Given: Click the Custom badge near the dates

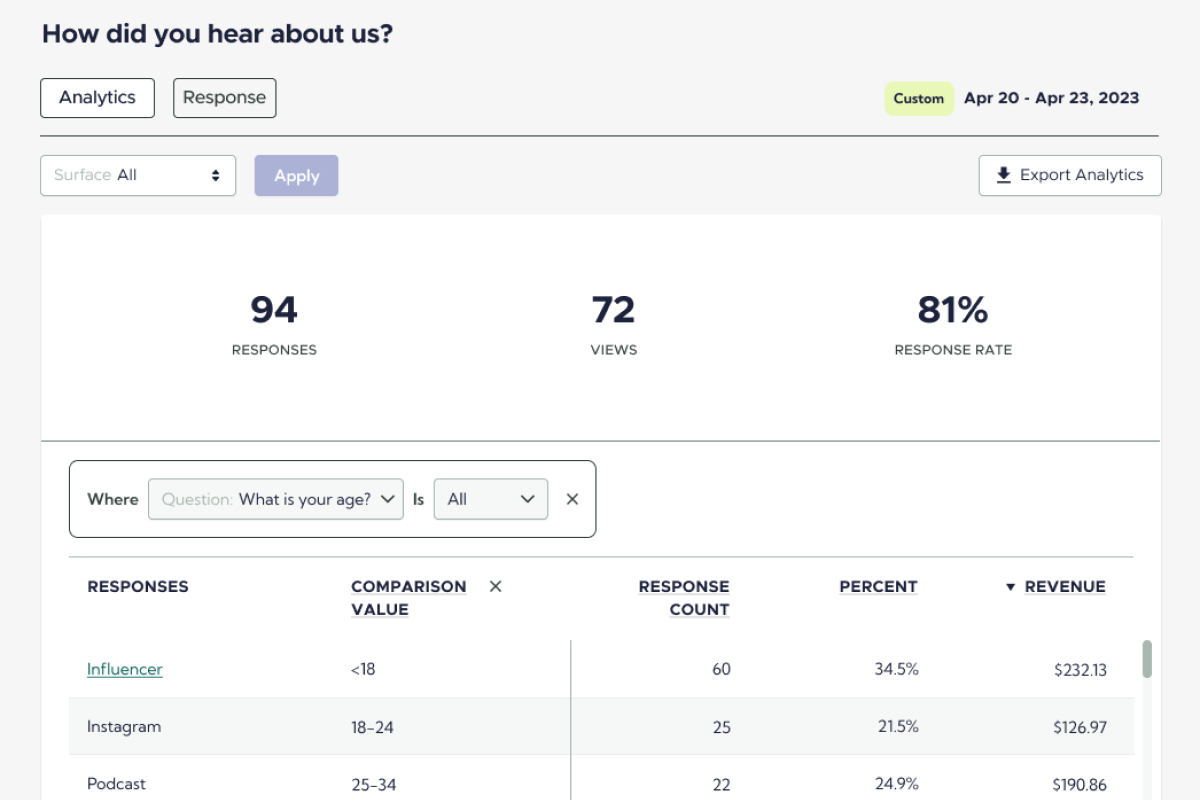Looking at the screenshot, I should [918, 98].
